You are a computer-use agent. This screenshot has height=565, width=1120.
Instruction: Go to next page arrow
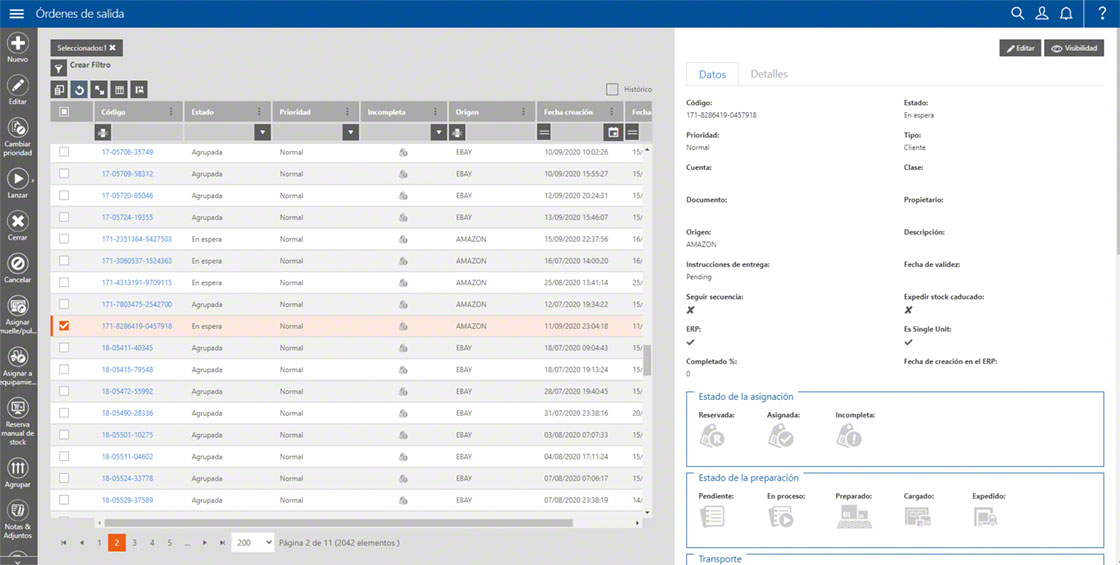pos(205,543)
